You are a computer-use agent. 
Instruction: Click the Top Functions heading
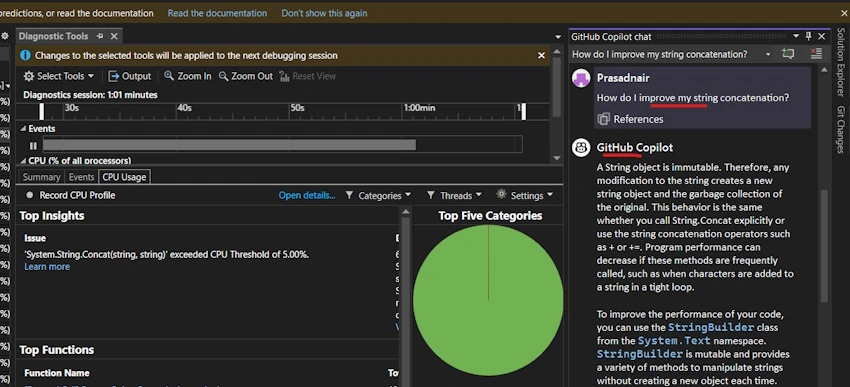57,350
